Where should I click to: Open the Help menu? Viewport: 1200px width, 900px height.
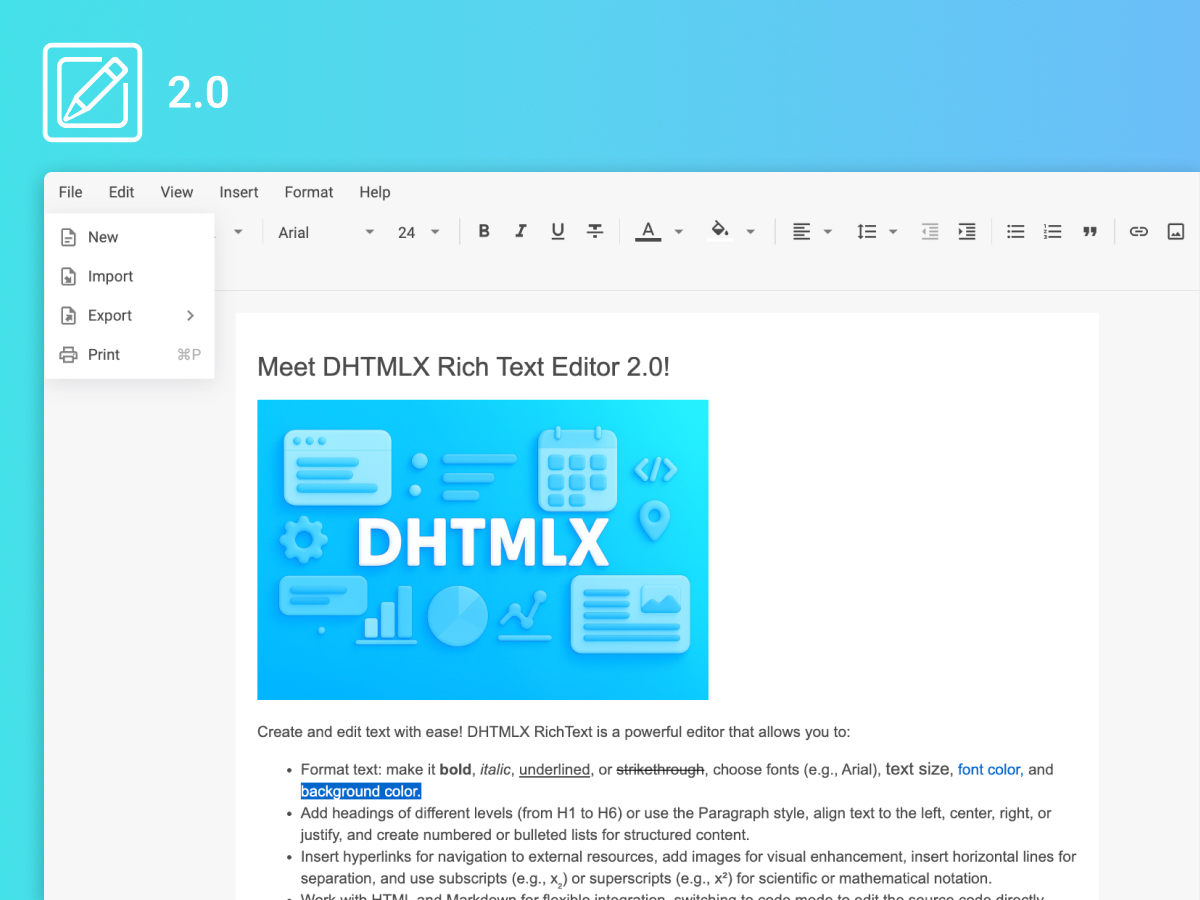coord(375,192)
